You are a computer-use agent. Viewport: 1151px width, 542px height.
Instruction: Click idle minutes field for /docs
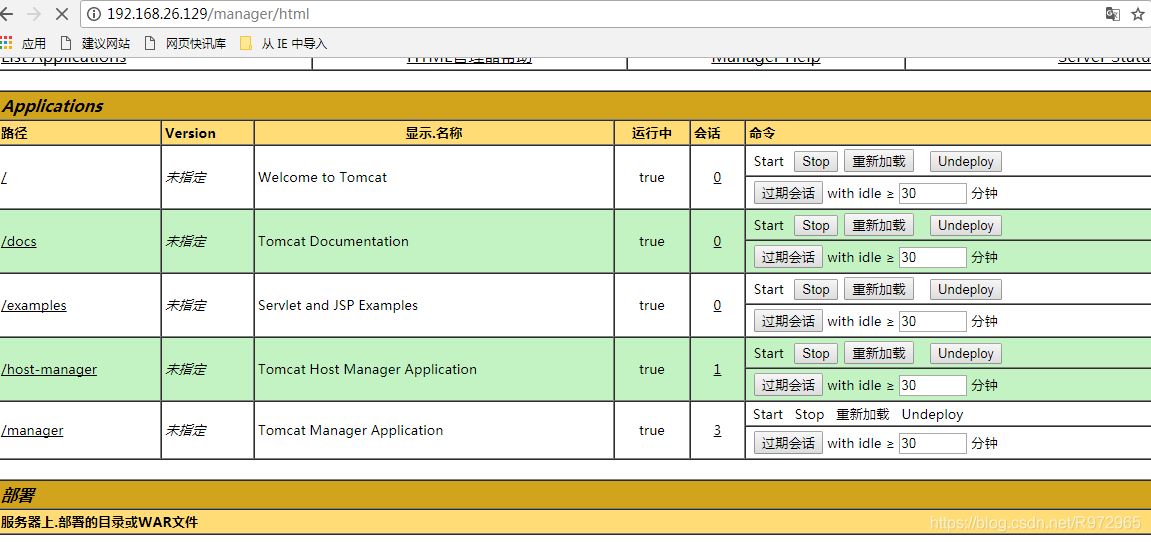coord(932,258)
